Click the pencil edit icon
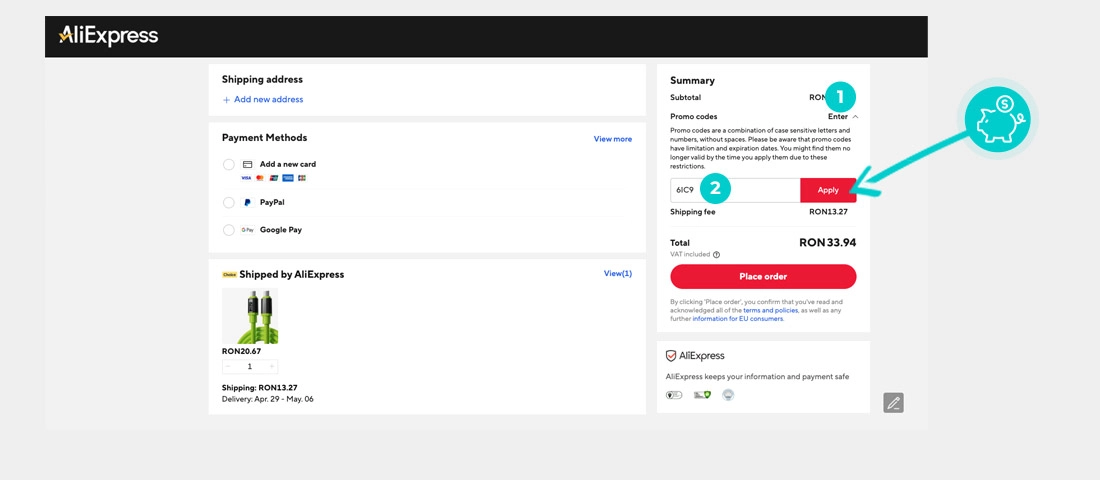 [893, 403]
